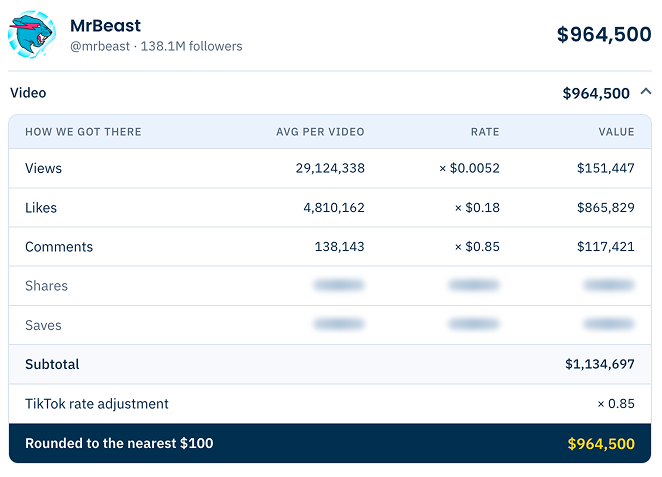The height and width of the screenshot is (477, 662).
Task: Click the 138,143 comments average
Action: coord(339,247)
